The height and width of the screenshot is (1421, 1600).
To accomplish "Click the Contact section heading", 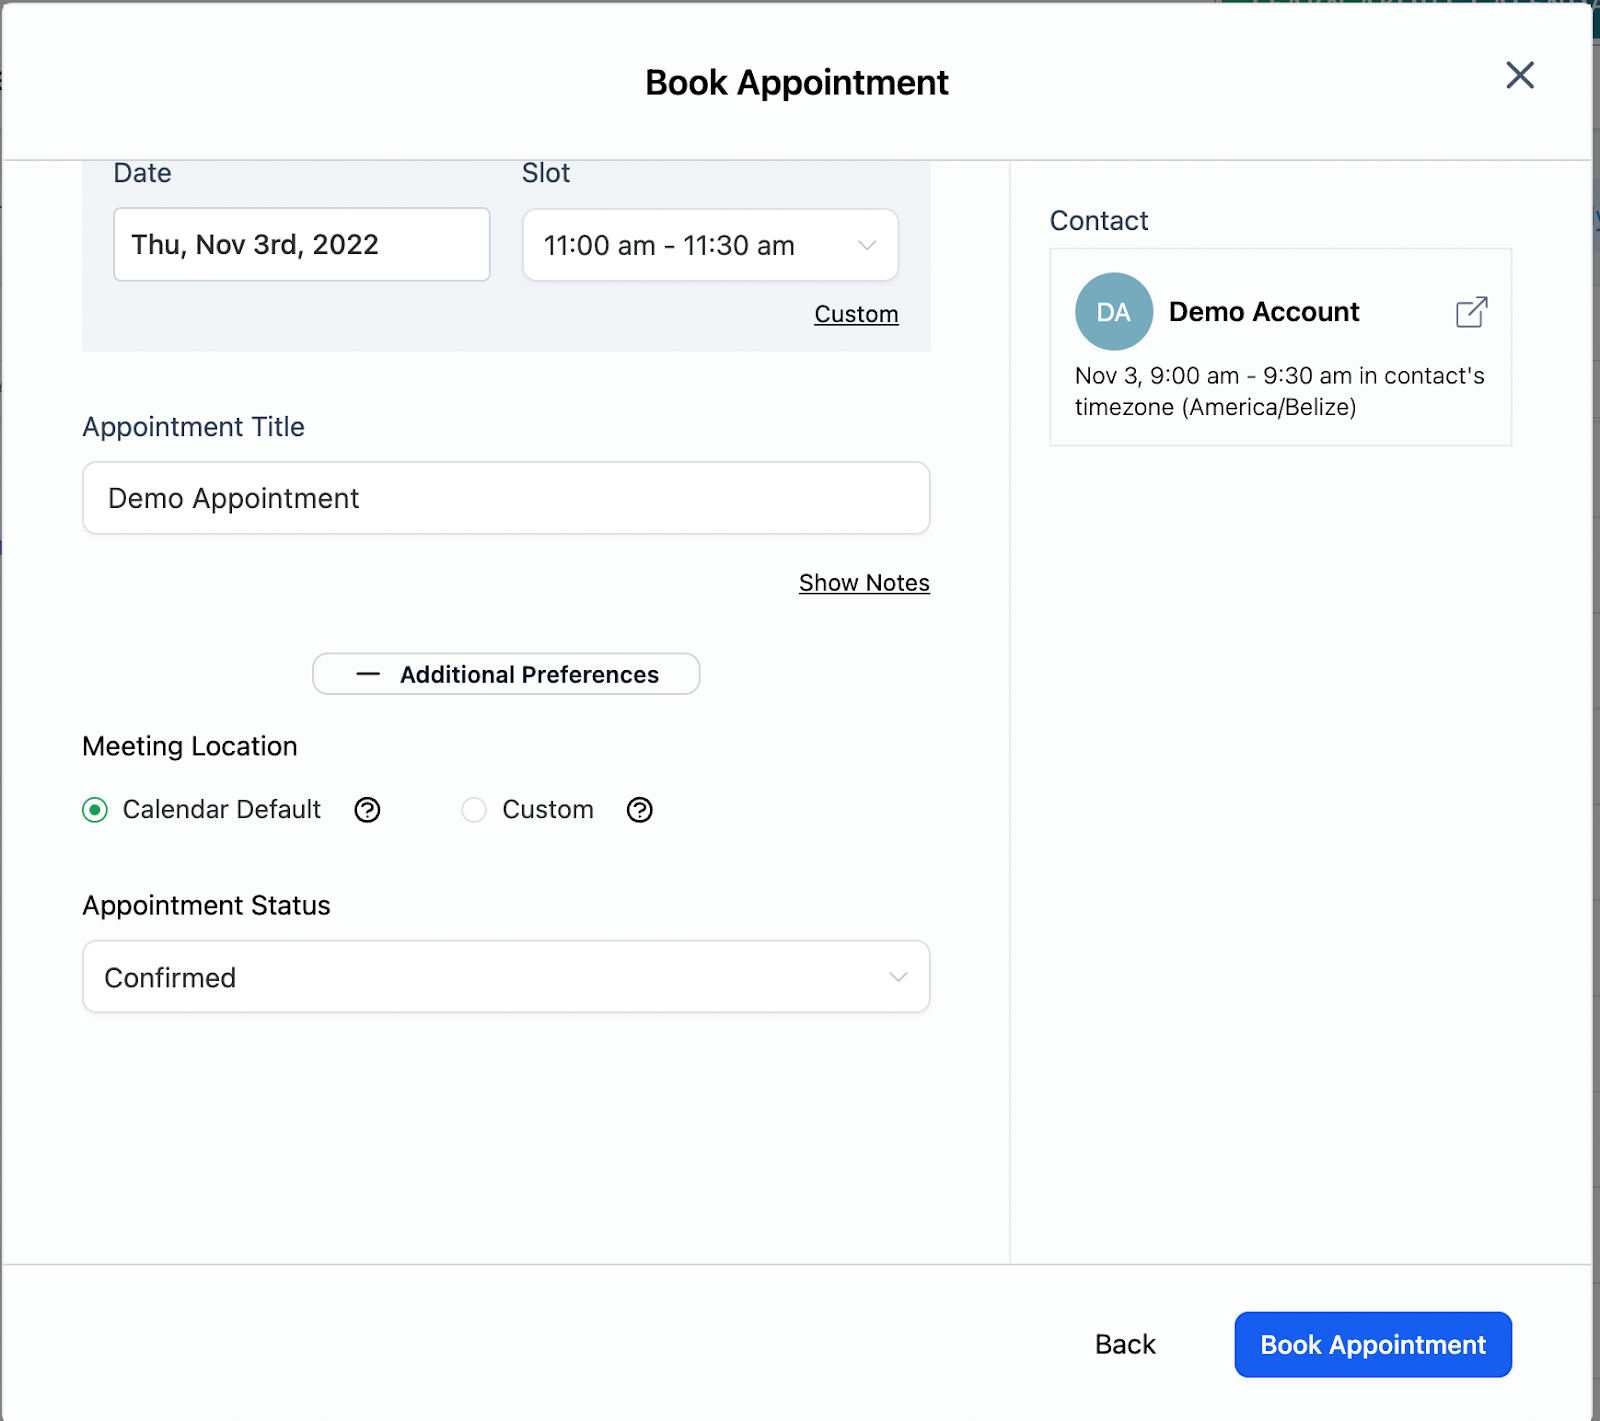I will [x=1099, y=221].
